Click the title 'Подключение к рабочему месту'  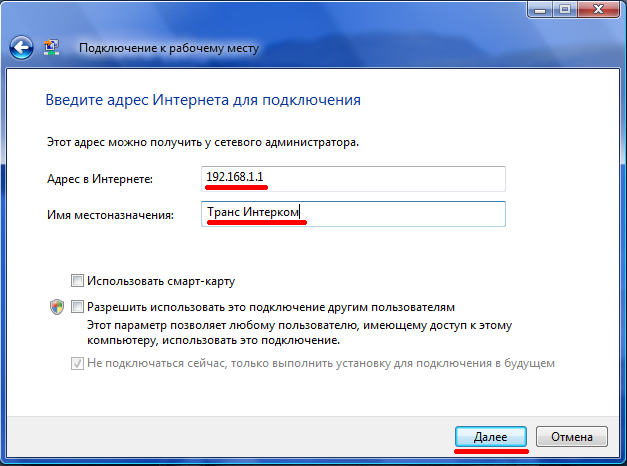(x=169, y=48)
